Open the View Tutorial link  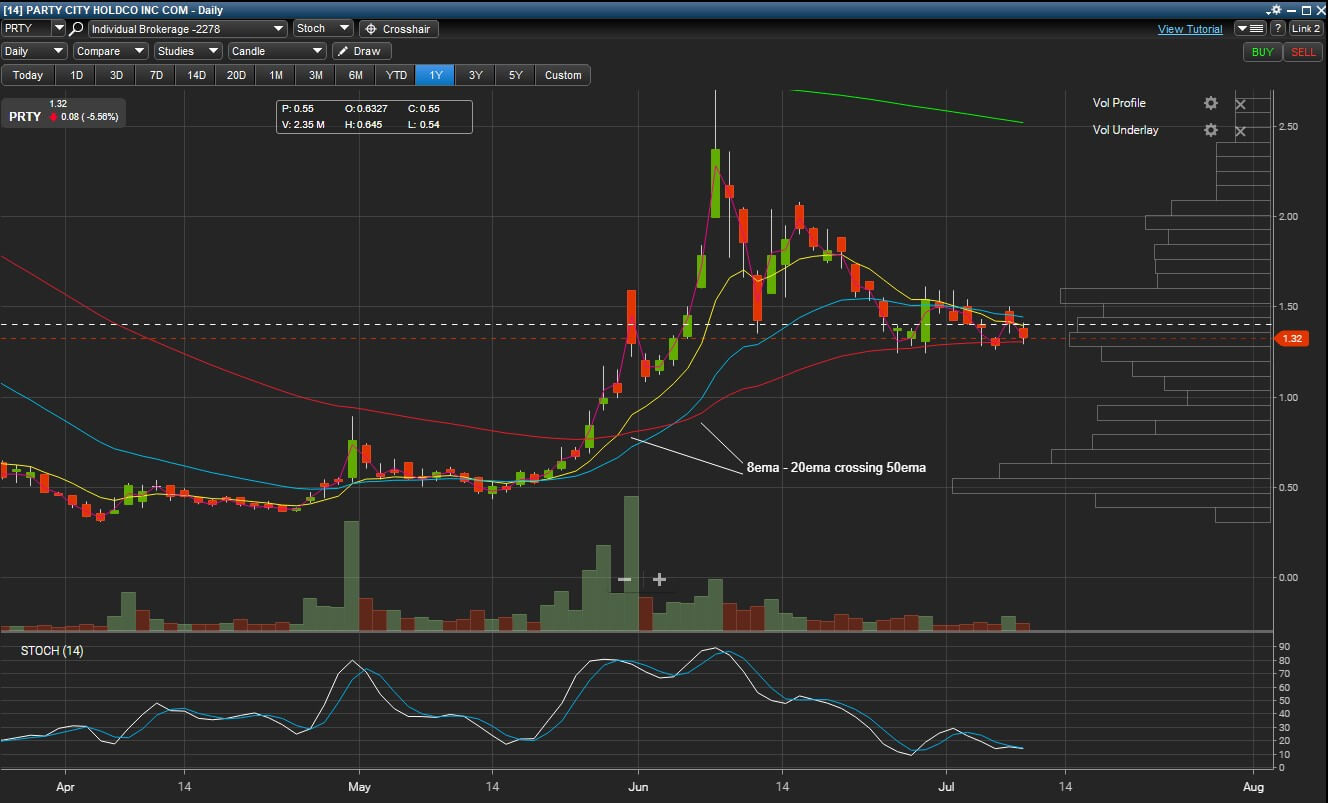(x=1190, y=29)
